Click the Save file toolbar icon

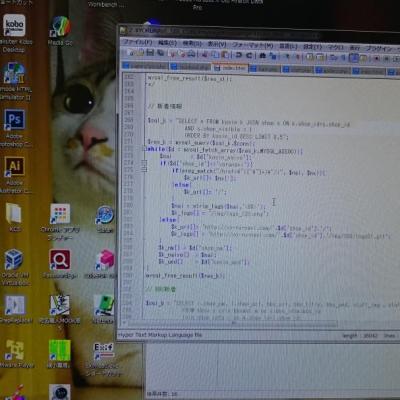pos(150,53)
